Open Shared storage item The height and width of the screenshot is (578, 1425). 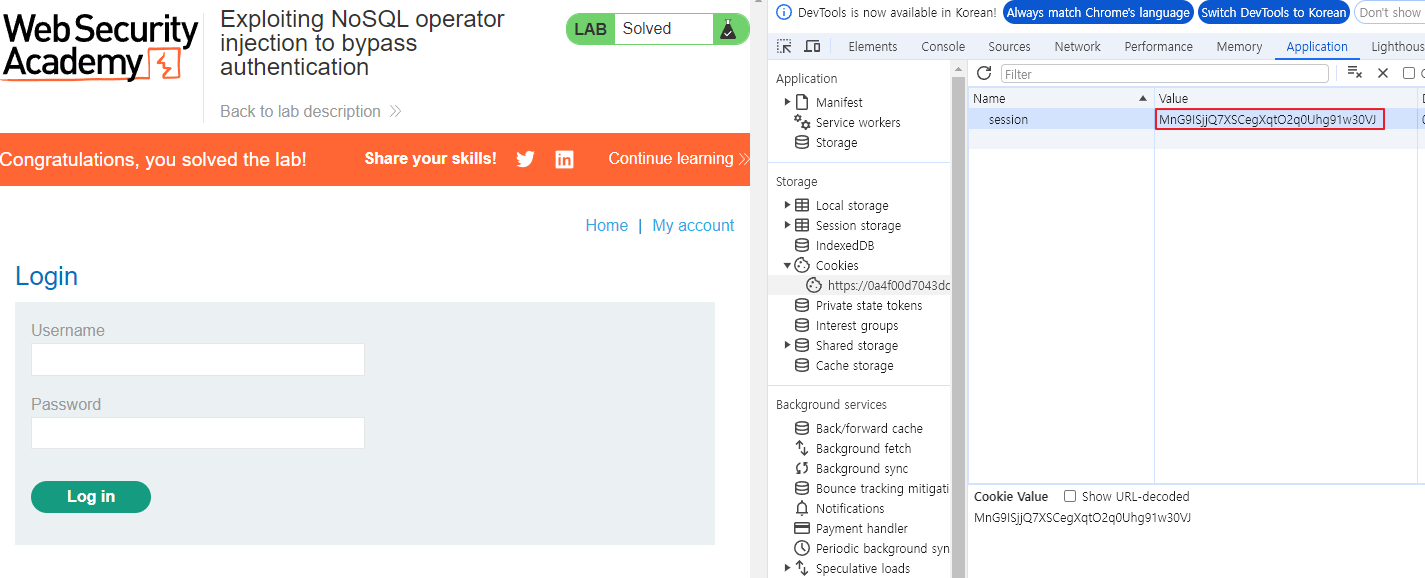tap(857, 345)
